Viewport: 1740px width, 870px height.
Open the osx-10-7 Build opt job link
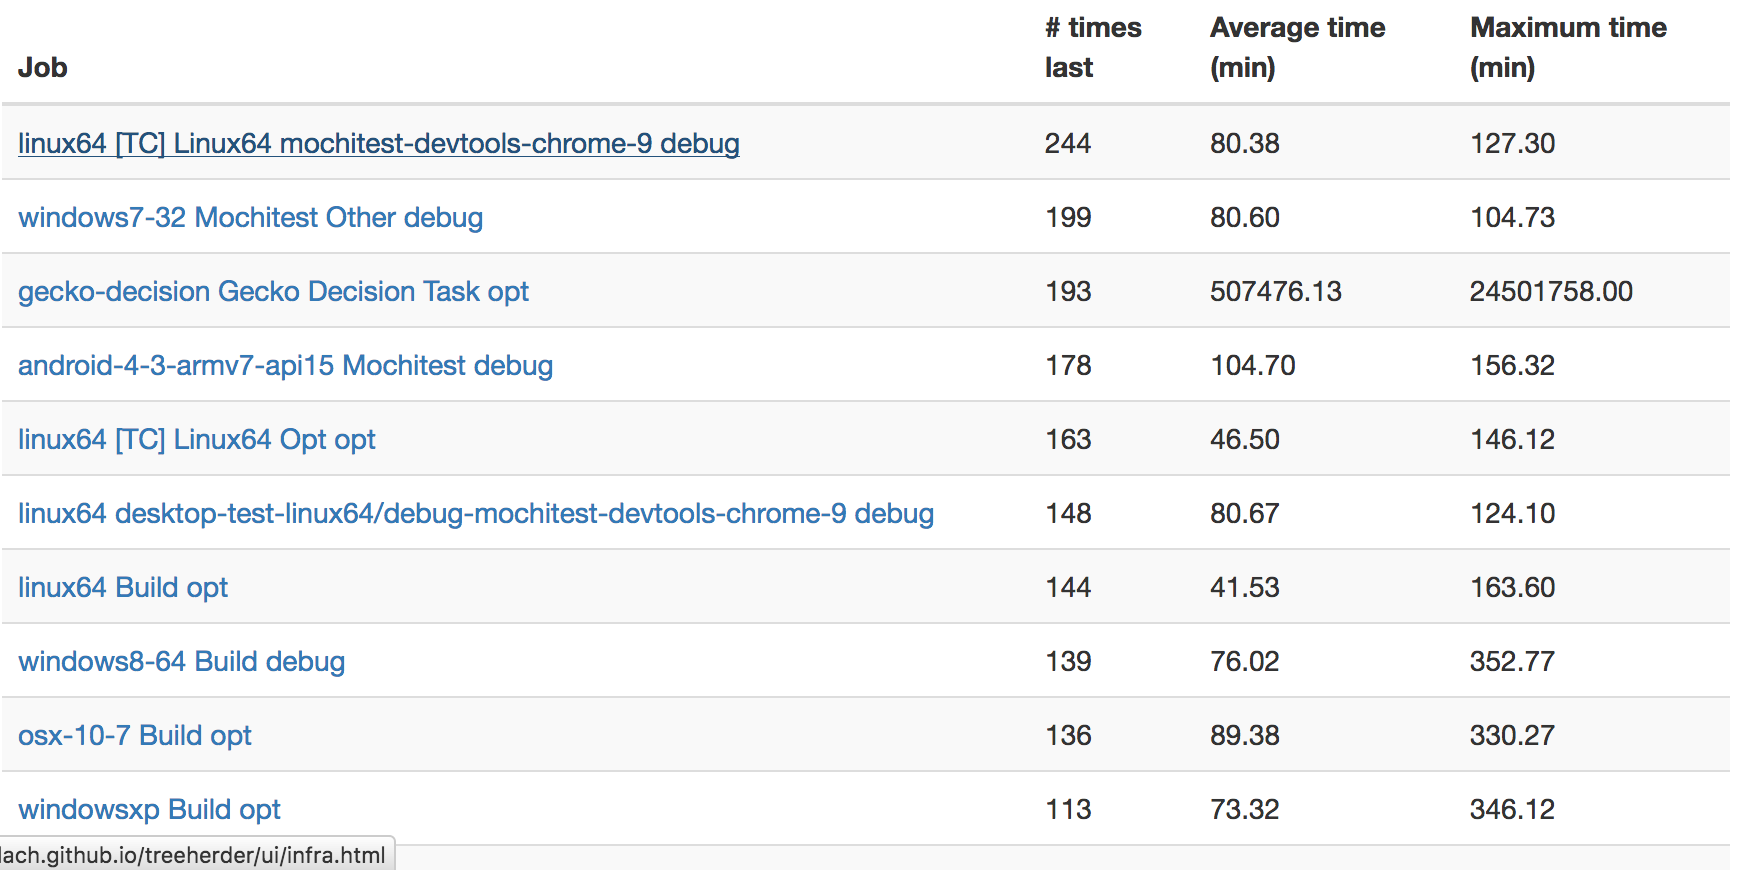[135, 736]
